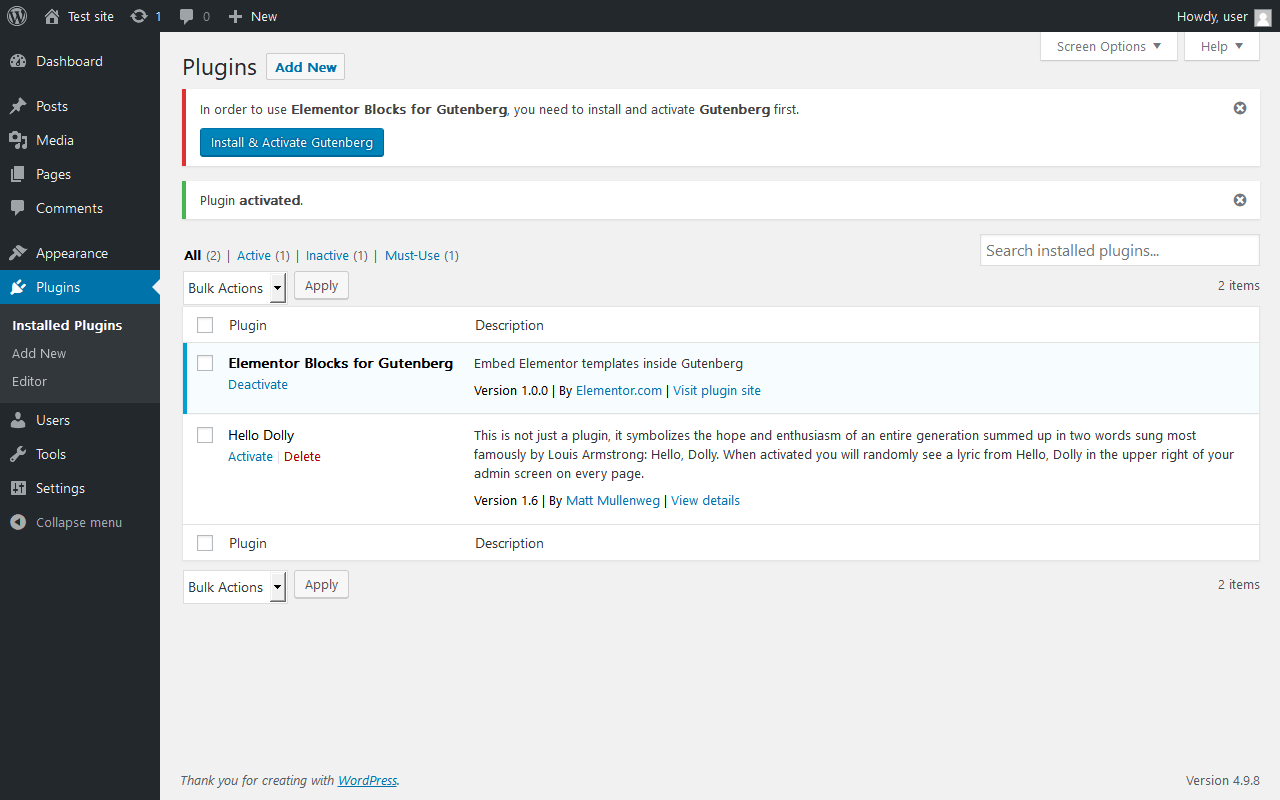
Task: Show All plugins filter
Action: click(202, 256)
